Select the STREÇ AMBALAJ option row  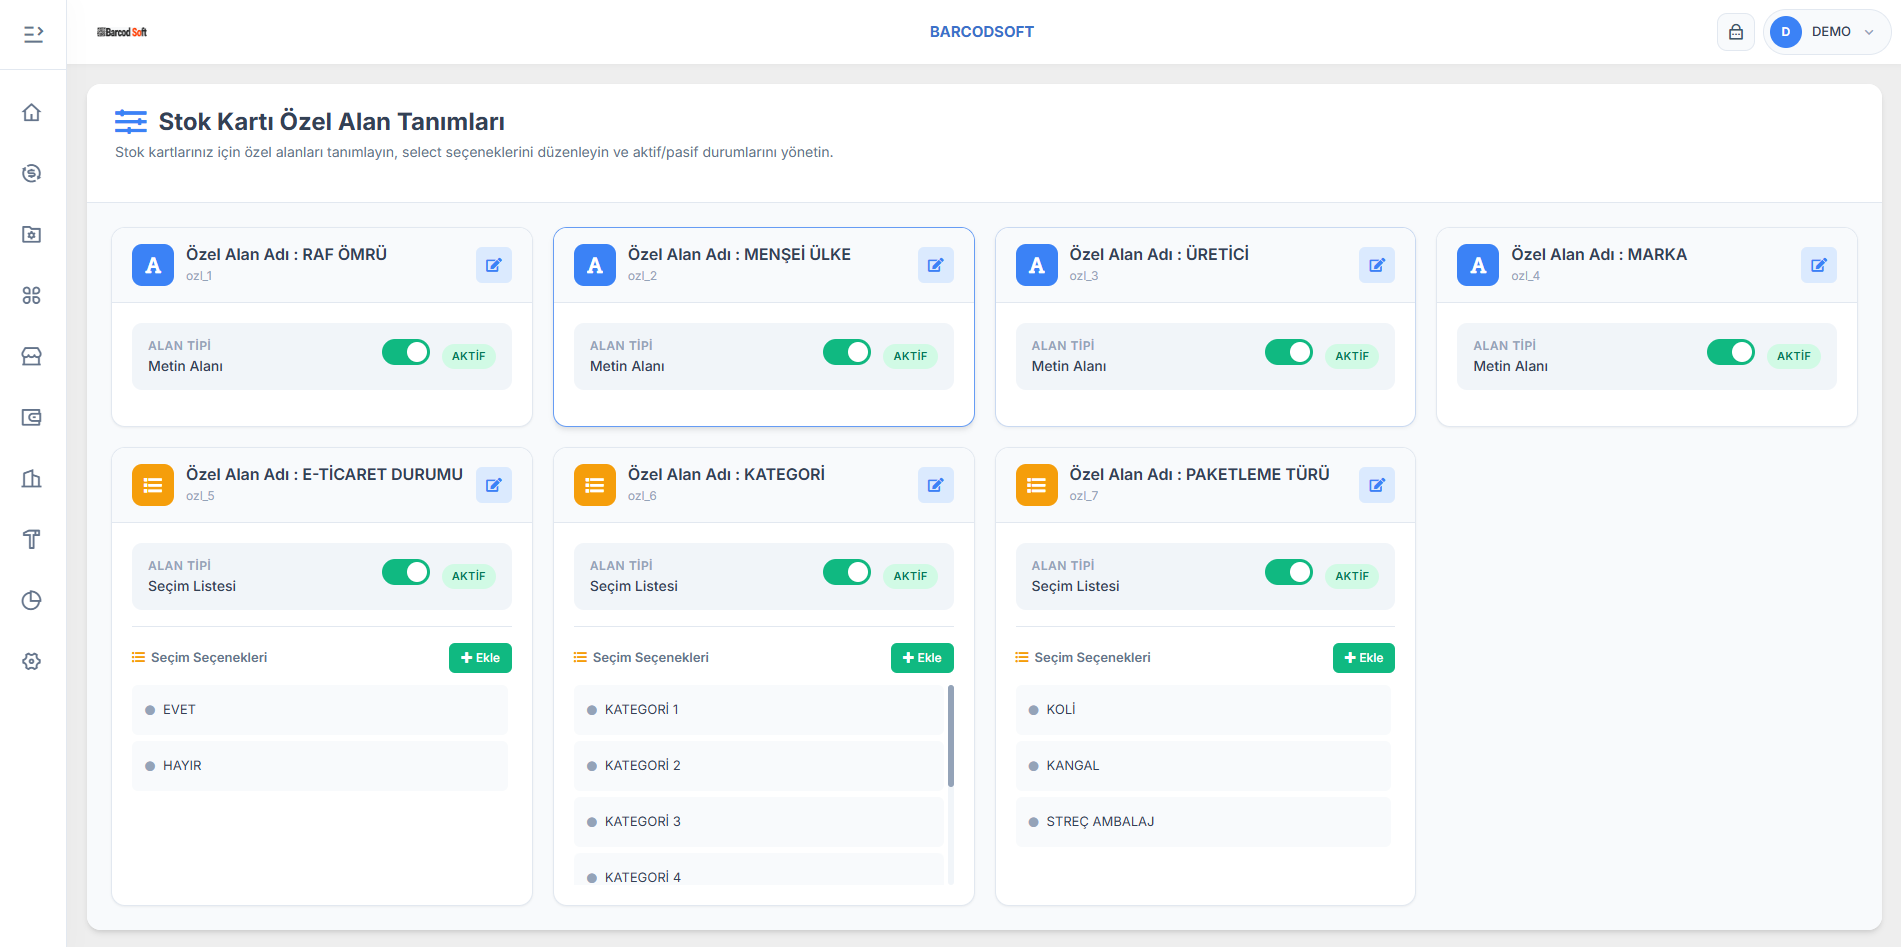1202,822
